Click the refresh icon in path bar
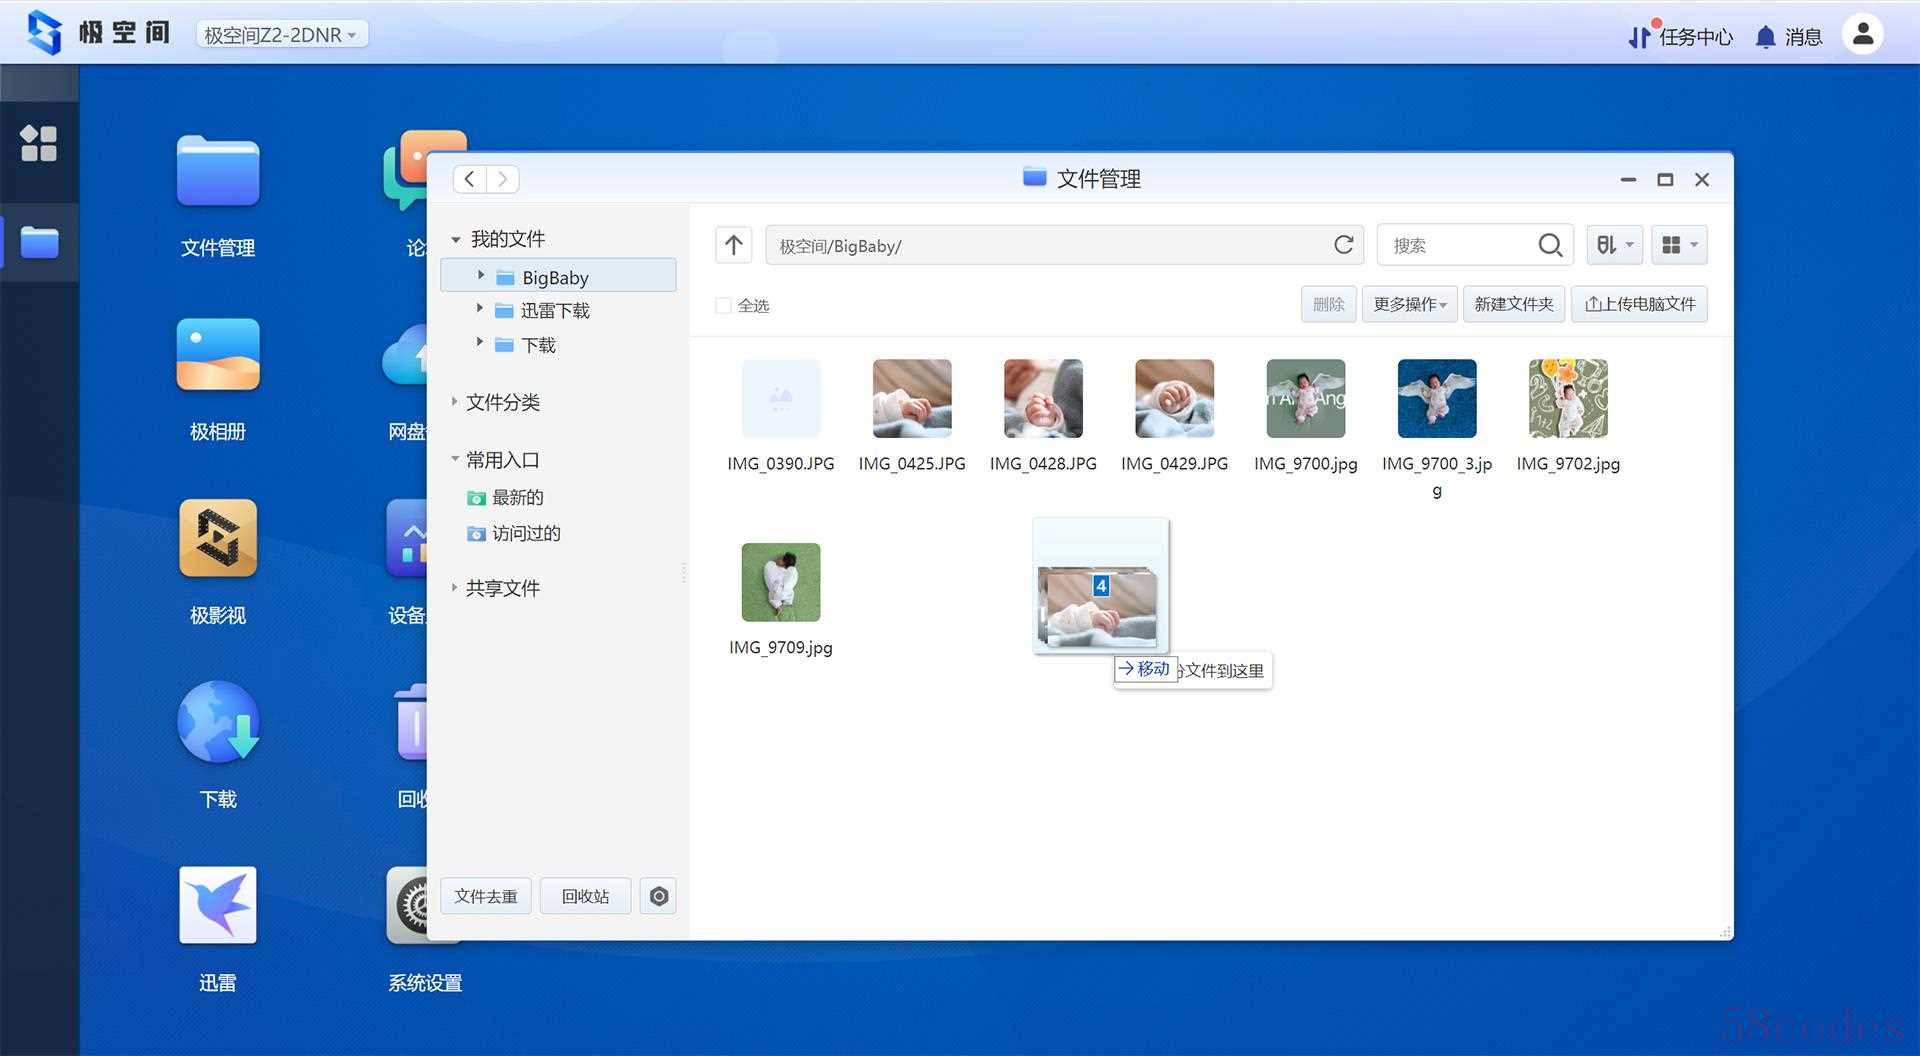 [x=1343, y=245]
